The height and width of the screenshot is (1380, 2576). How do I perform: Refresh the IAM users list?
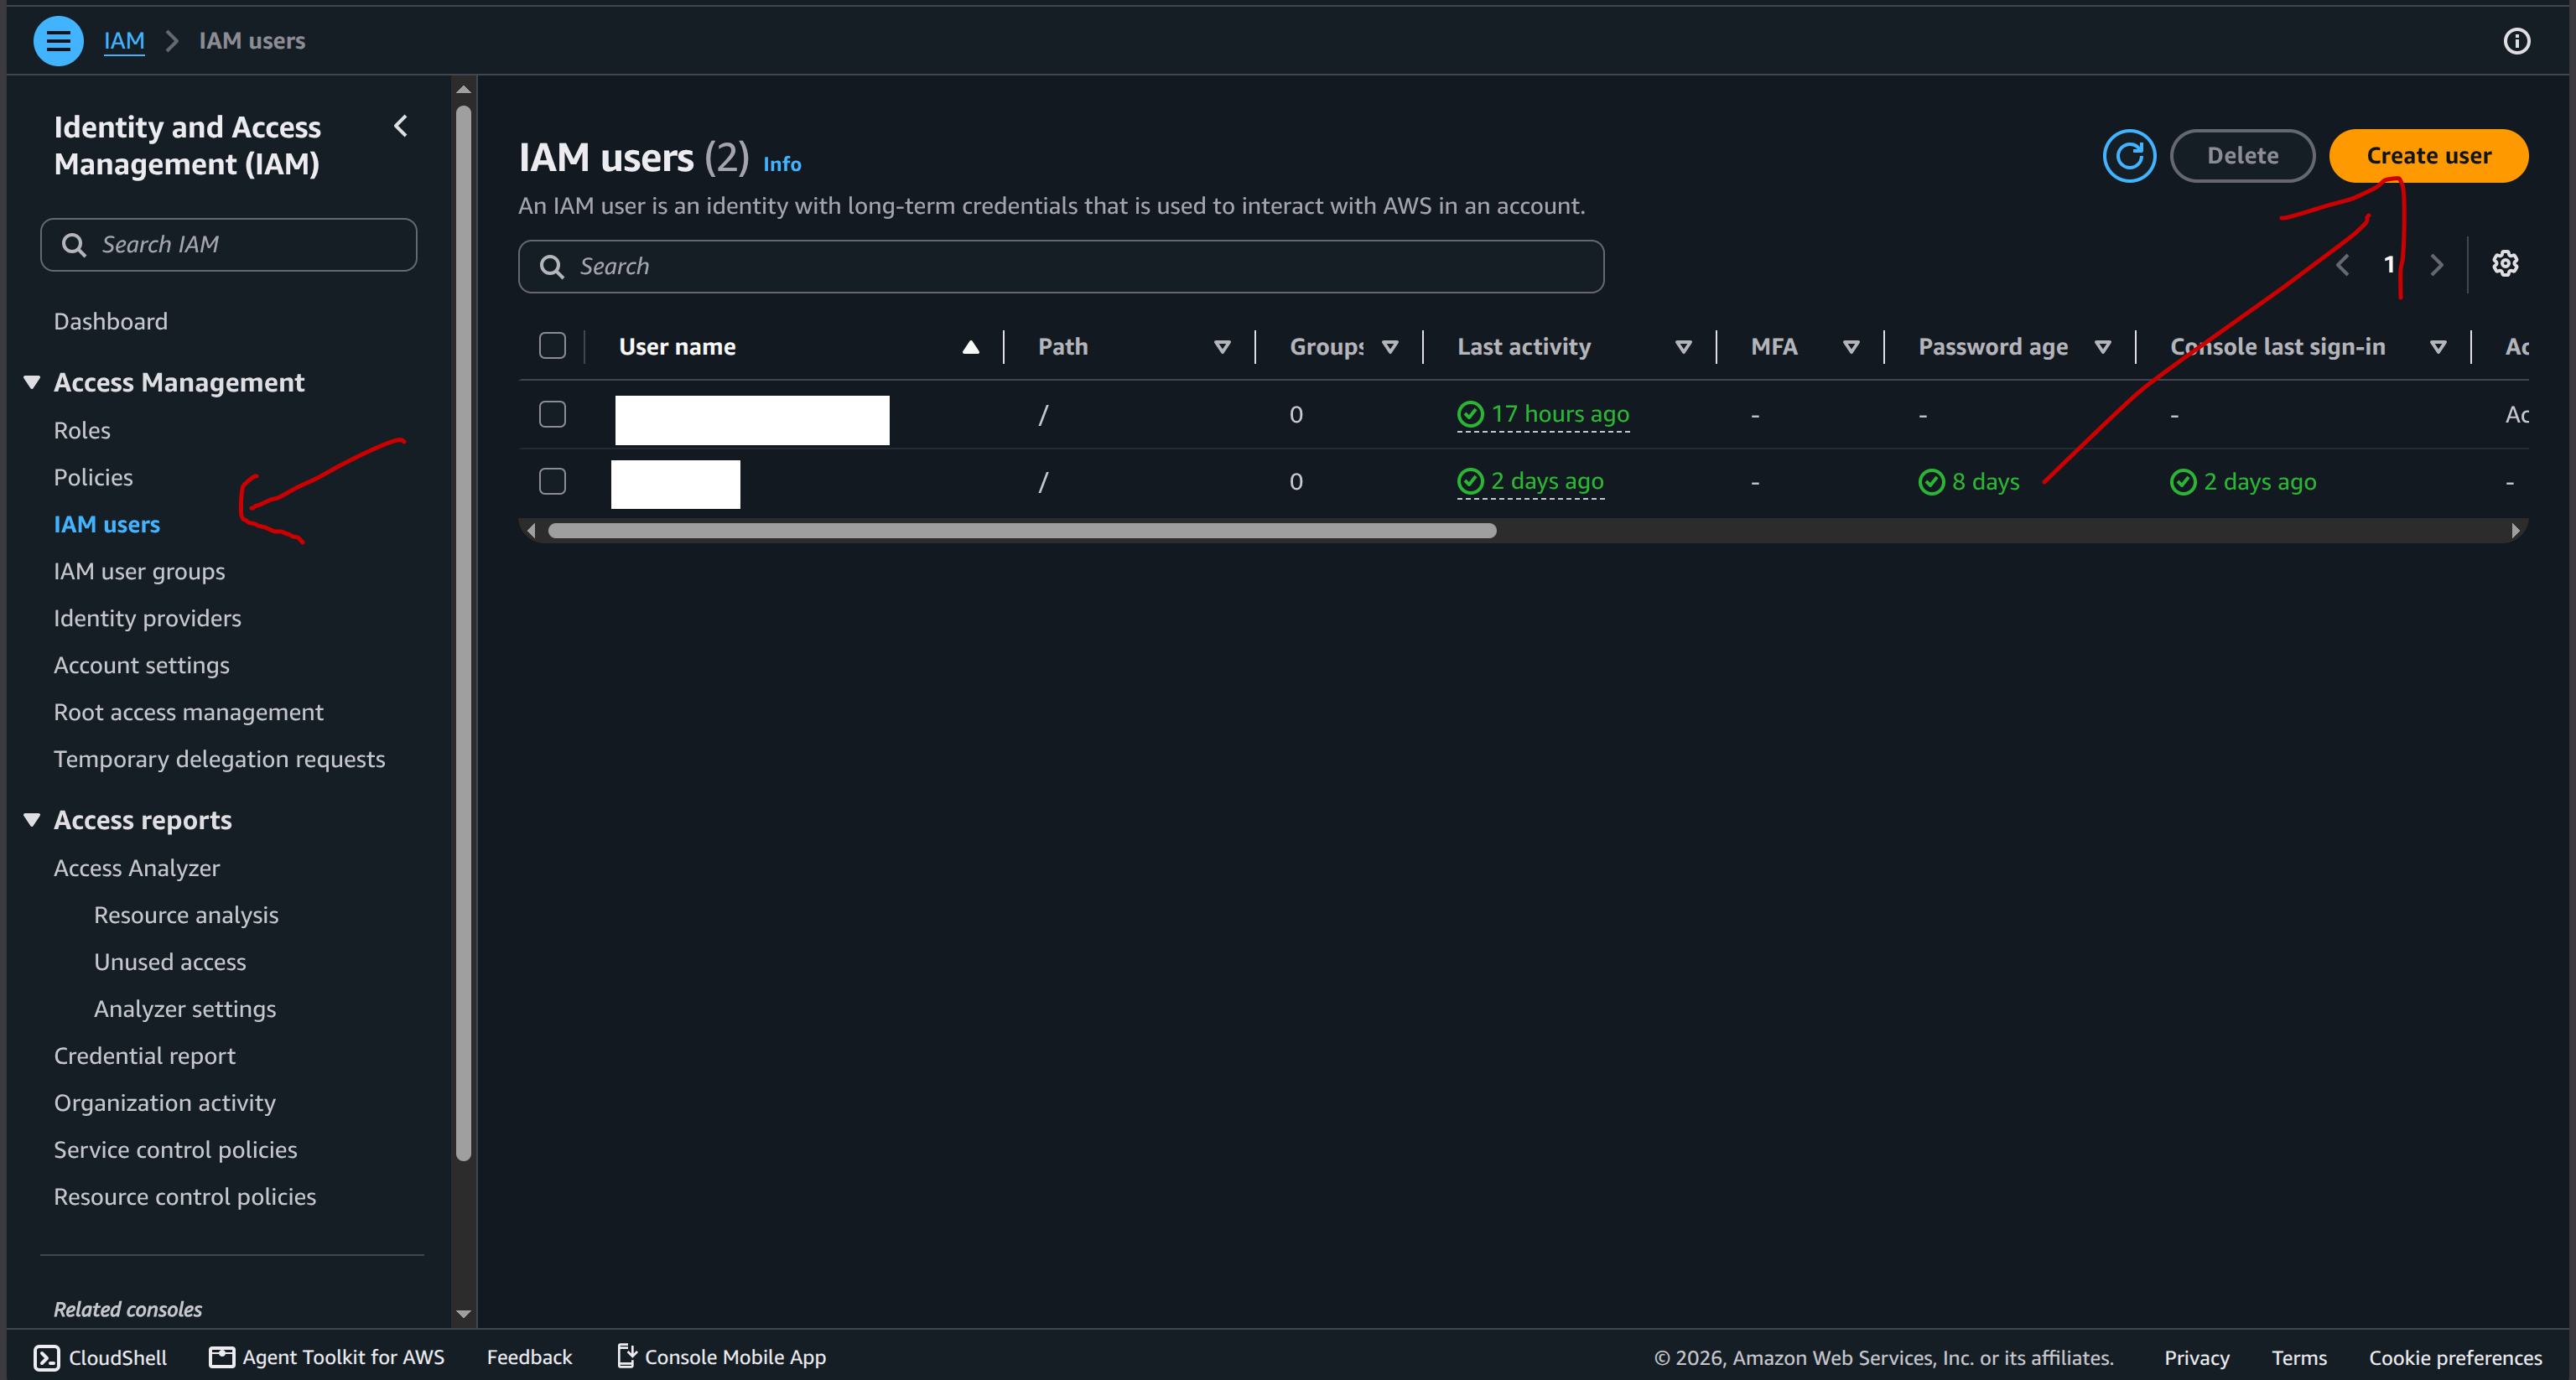tap(2129, 156)
